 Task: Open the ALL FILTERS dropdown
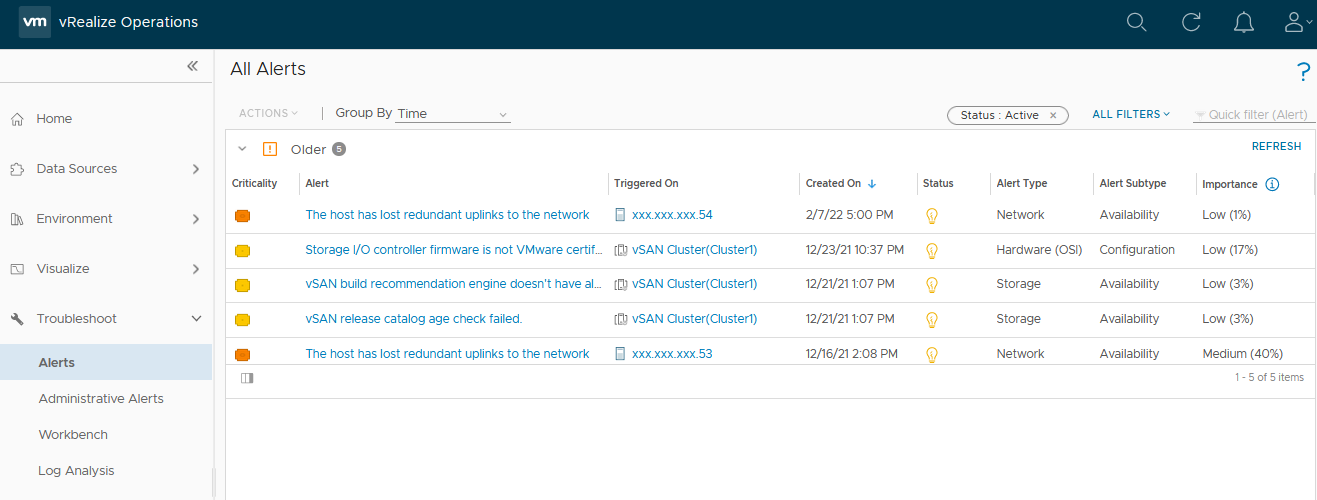tap(1130, 115)
